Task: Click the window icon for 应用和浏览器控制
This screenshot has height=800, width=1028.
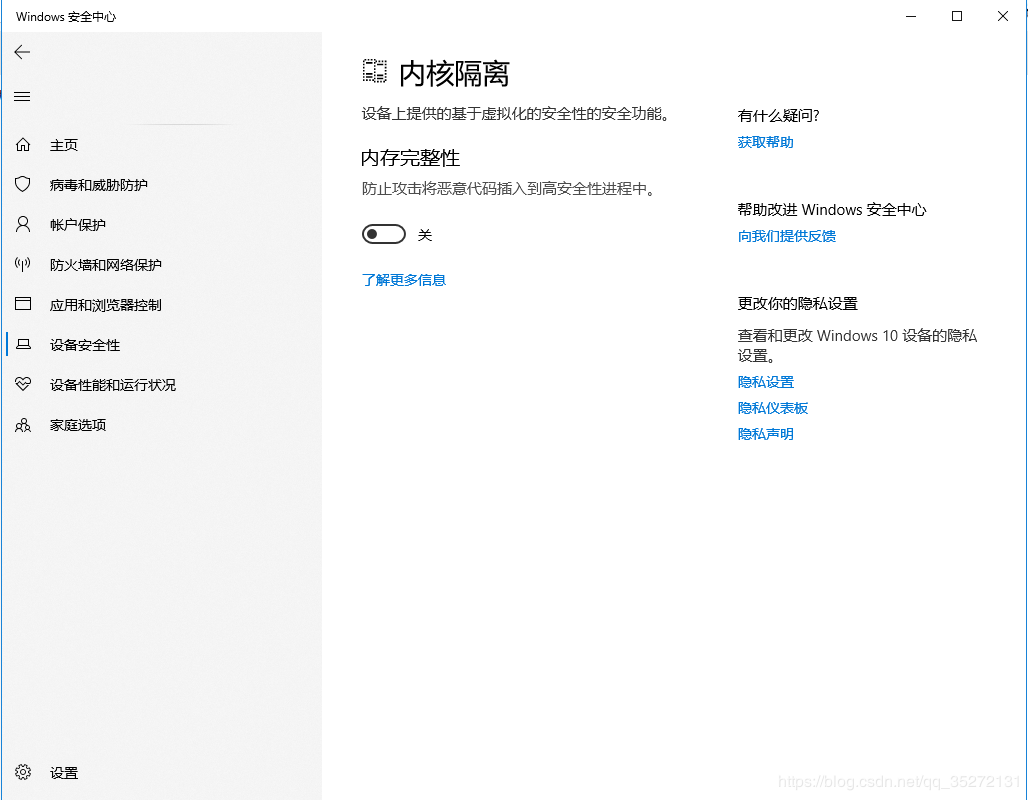Action: 23,304
